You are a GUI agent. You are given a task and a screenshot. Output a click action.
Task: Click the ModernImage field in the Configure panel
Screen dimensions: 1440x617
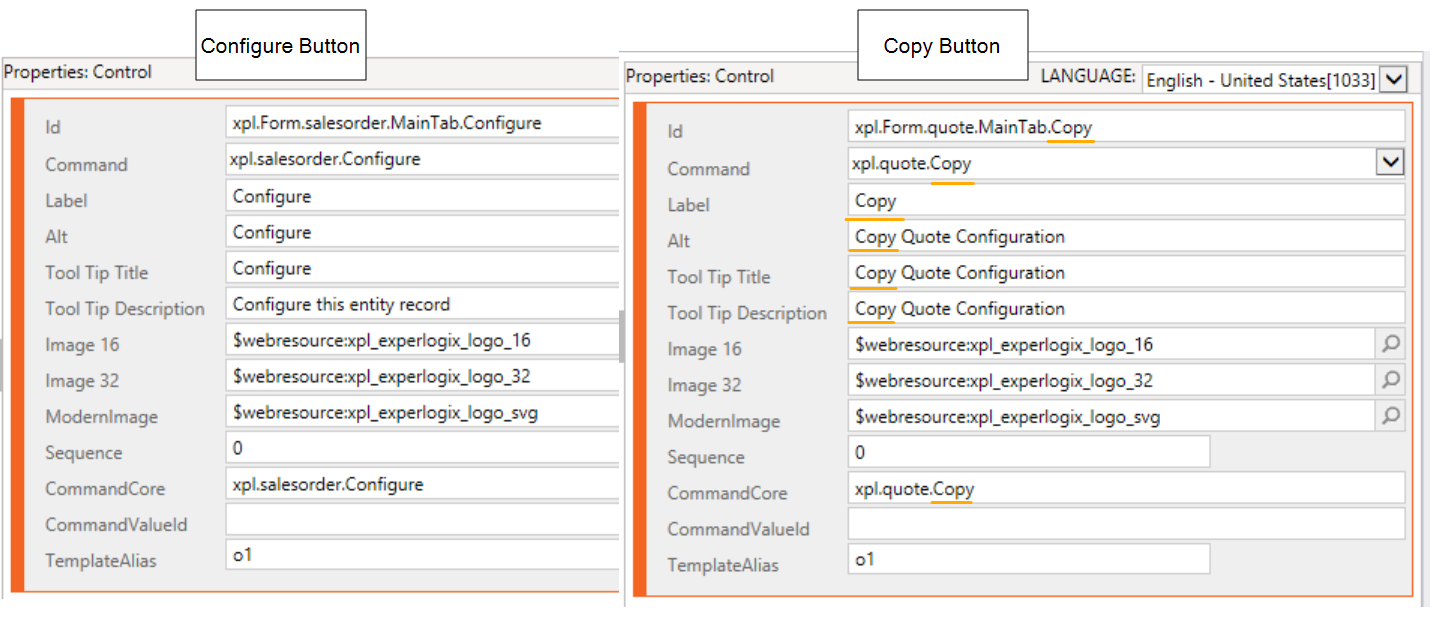click(x=422, y=412)
